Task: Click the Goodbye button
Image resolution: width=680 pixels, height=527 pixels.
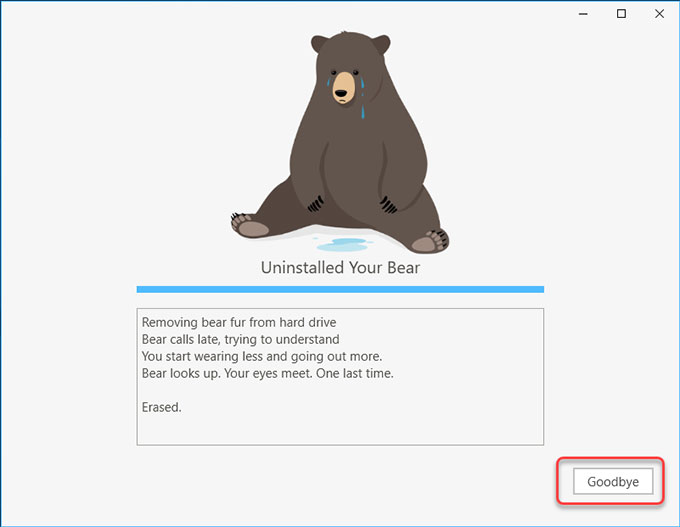Action: [x=613, y=481]
